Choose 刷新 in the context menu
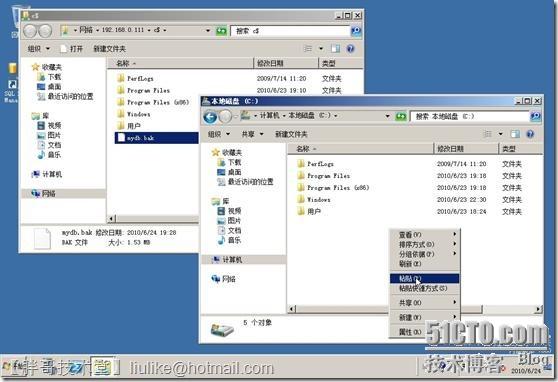 [425, 263]
